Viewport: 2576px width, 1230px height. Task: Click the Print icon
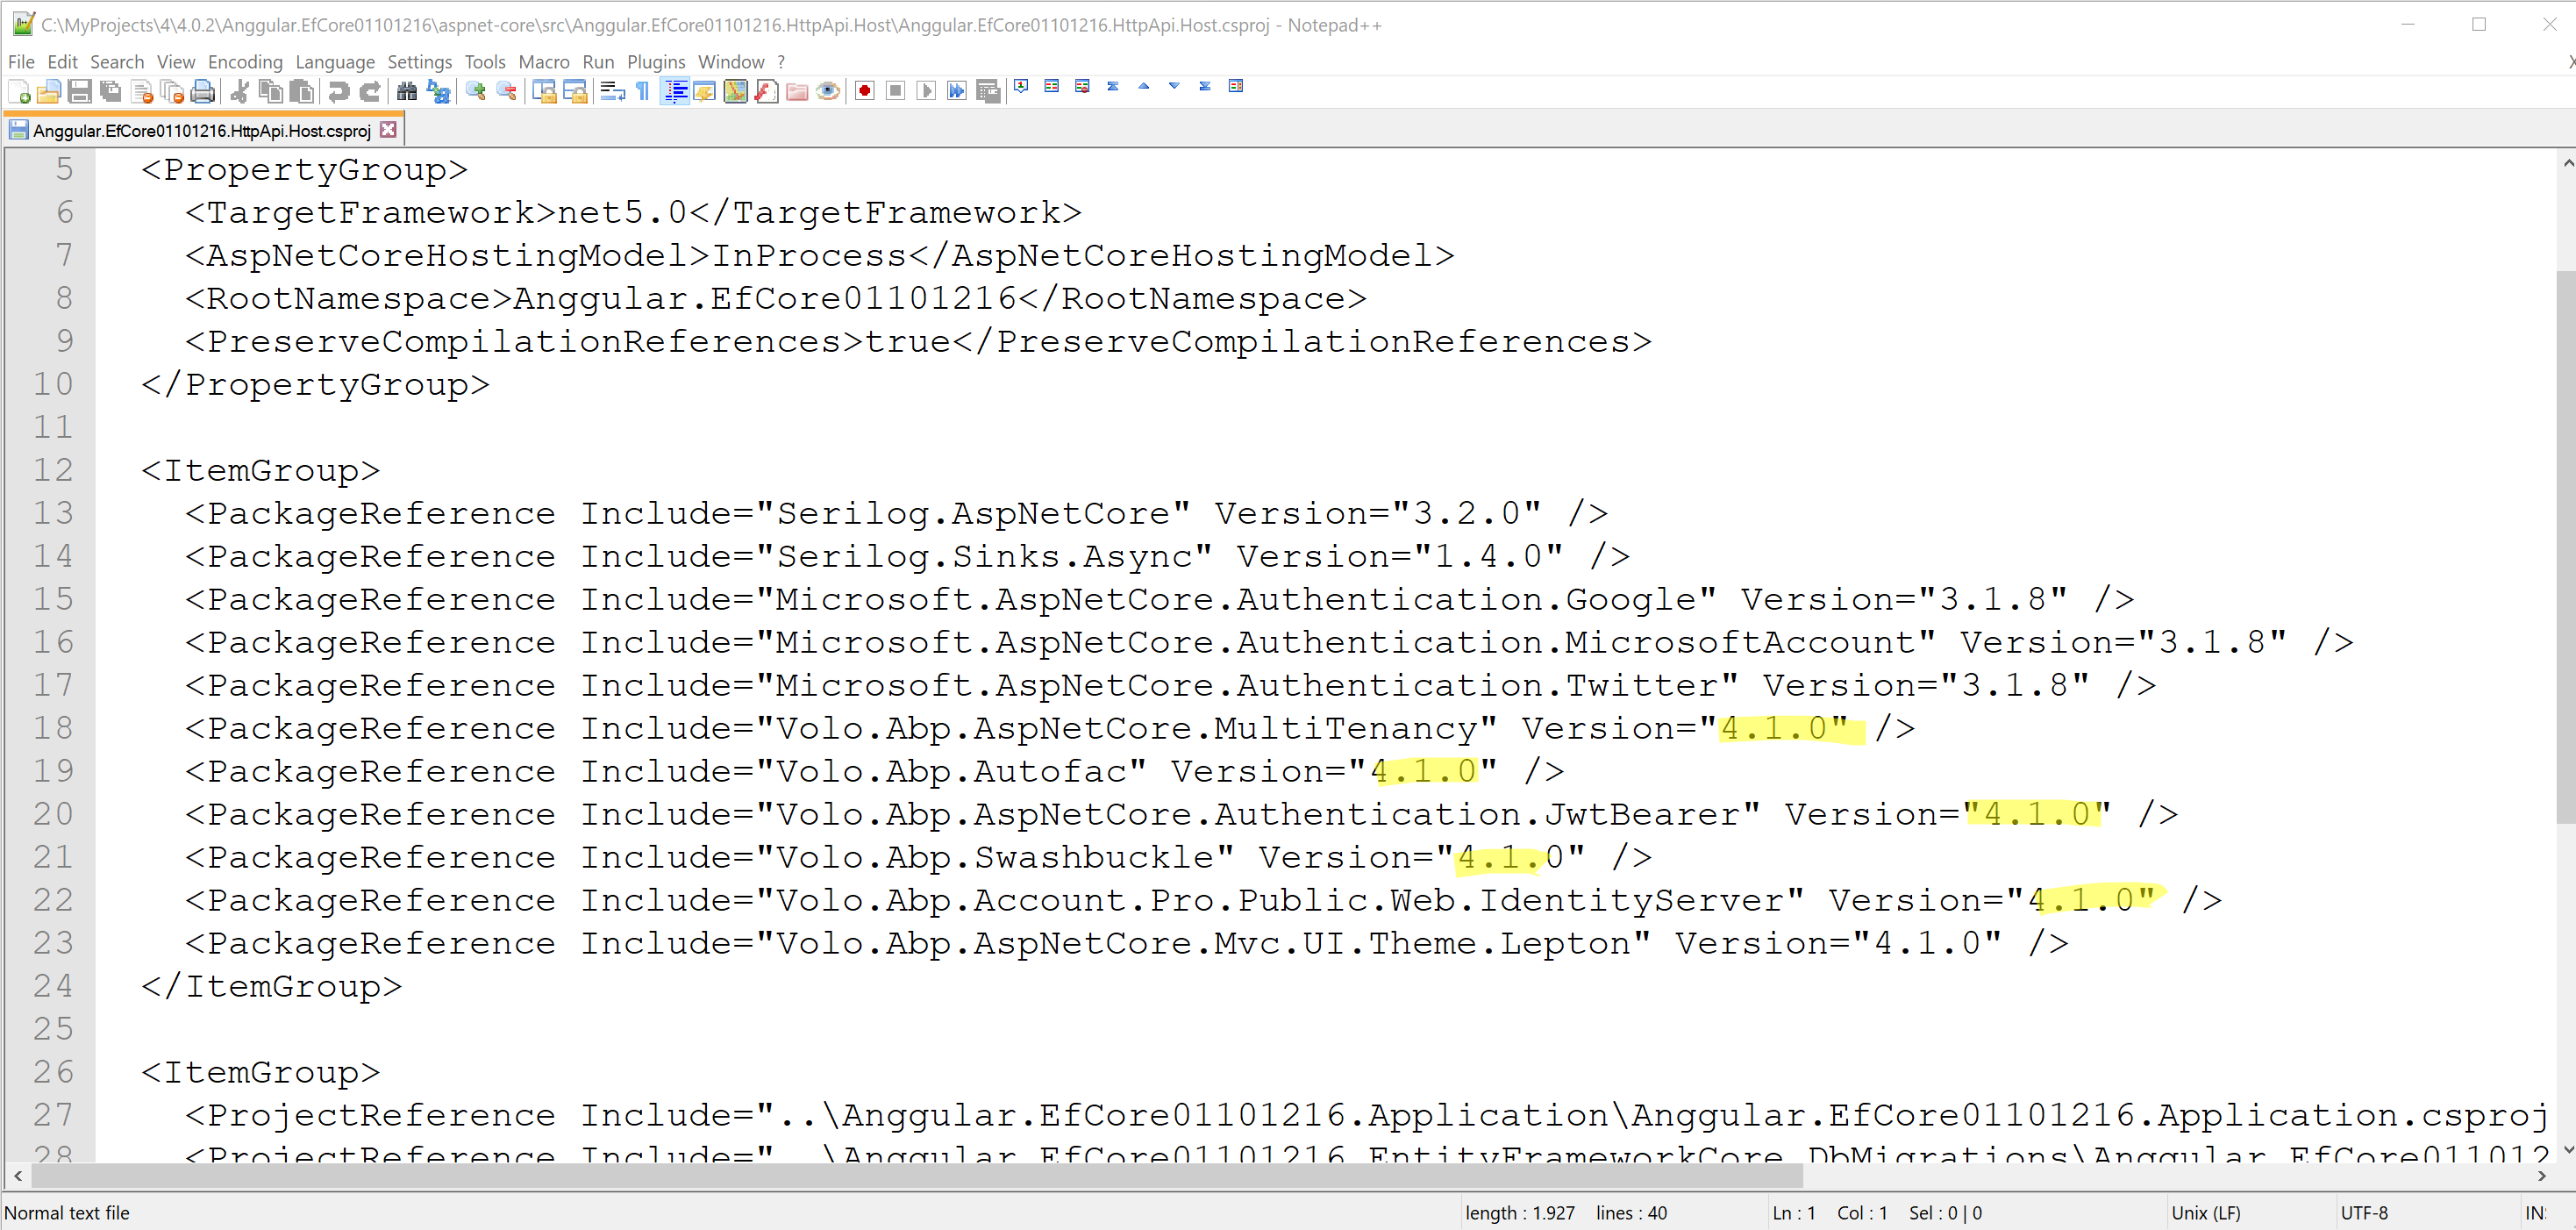203,92
